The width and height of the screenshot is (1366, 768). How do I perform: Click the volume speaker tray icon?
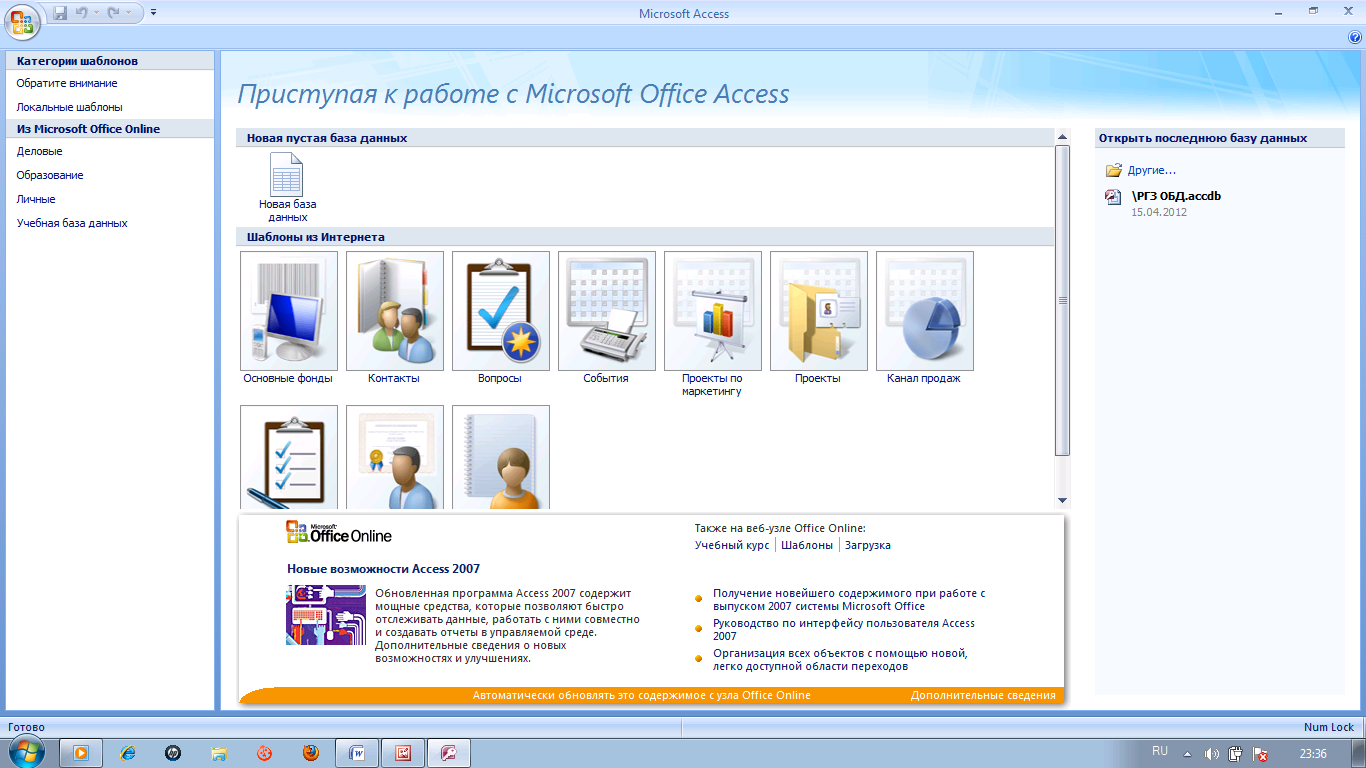pos(1212,754)
